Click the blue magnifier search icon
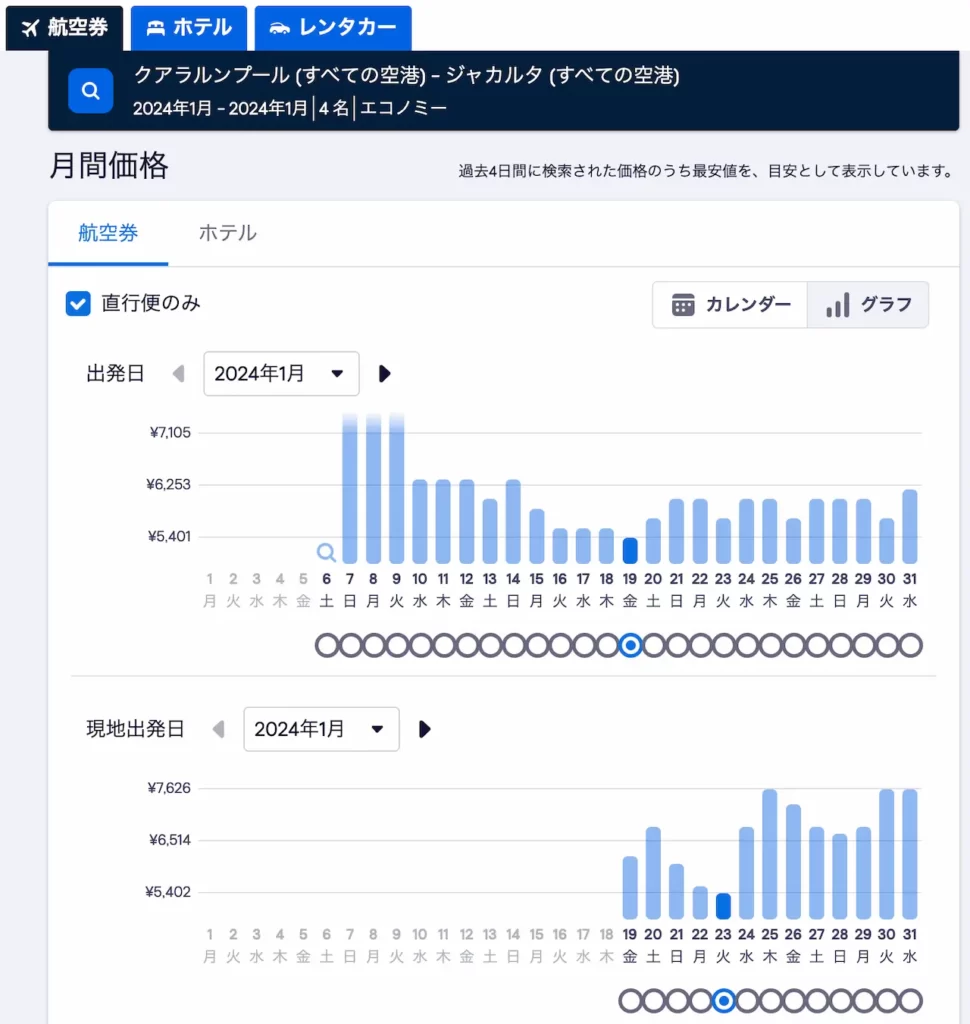 click(x=90, y=90)
